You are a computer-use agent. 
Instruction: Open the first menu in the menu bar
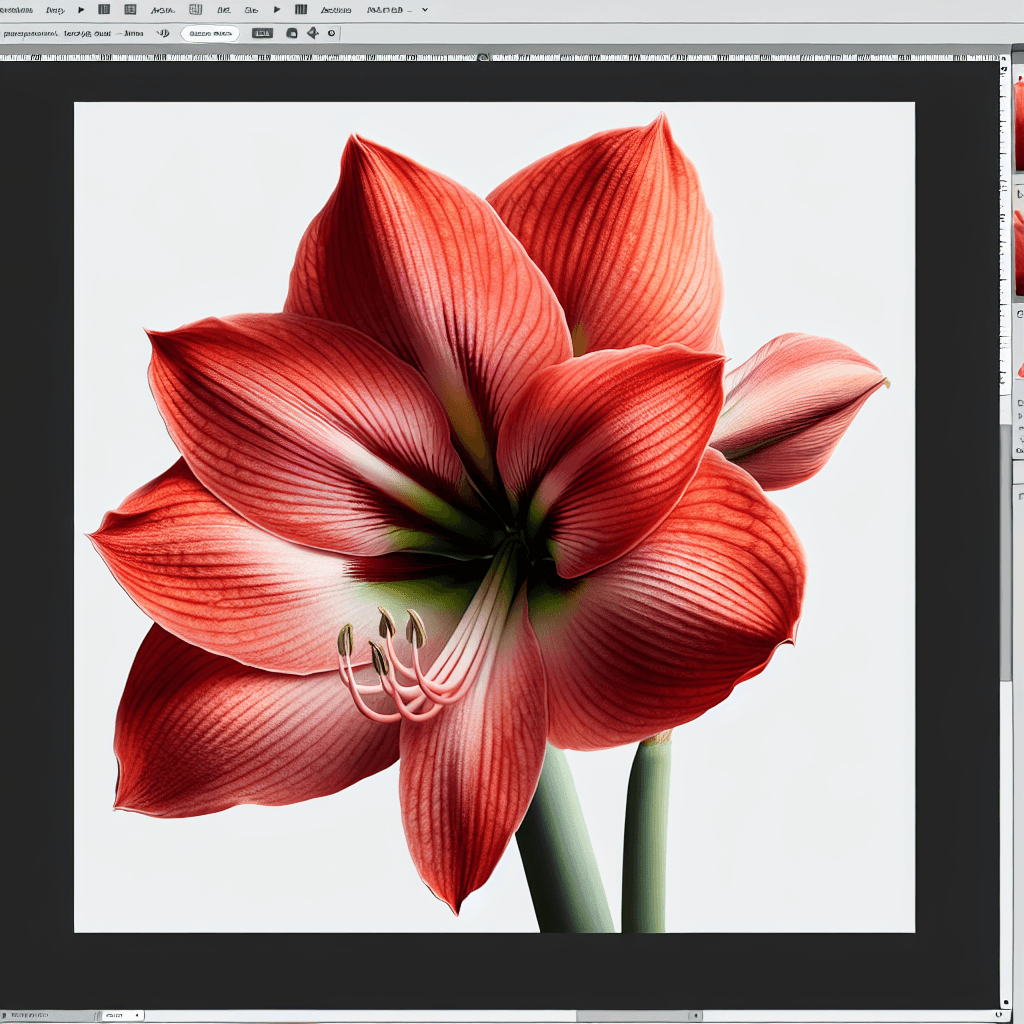[x=16, y=10]
